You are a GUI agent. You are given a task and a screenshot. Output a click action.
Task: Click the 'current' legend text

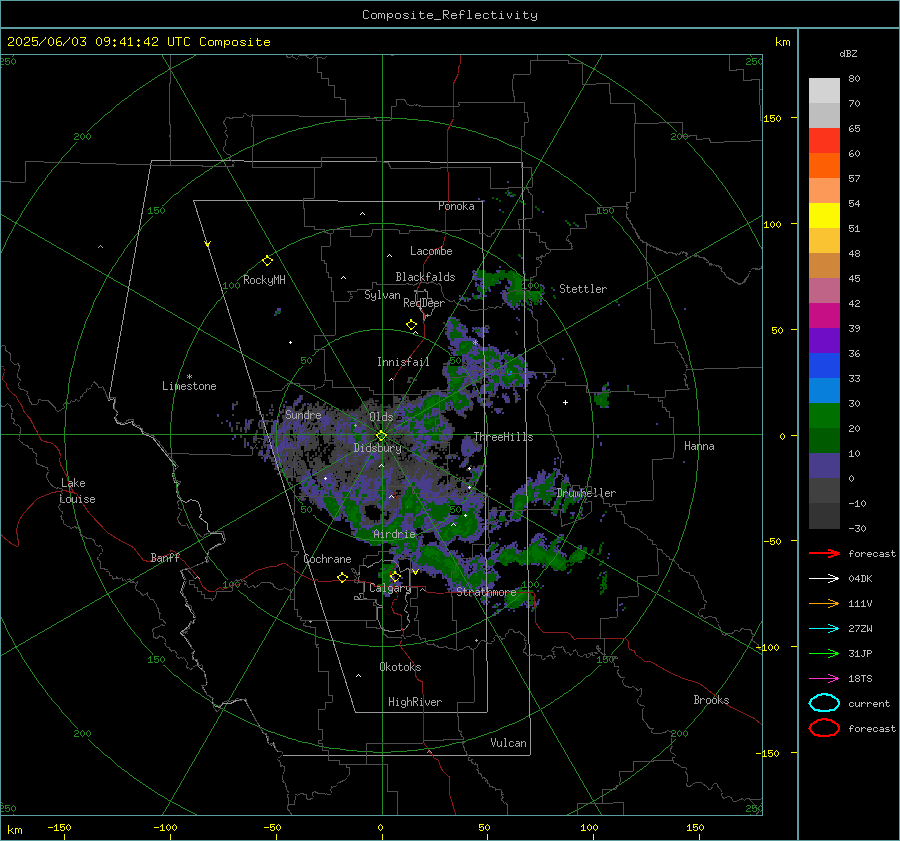869,703
